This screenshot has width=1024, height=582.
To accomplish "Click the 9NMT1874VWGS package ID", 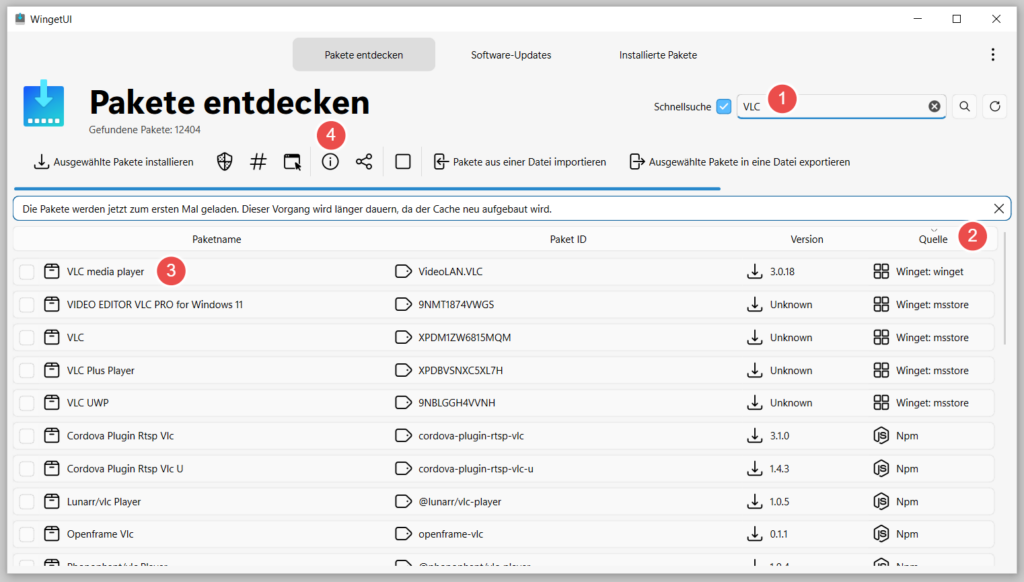I will [456, 304].
